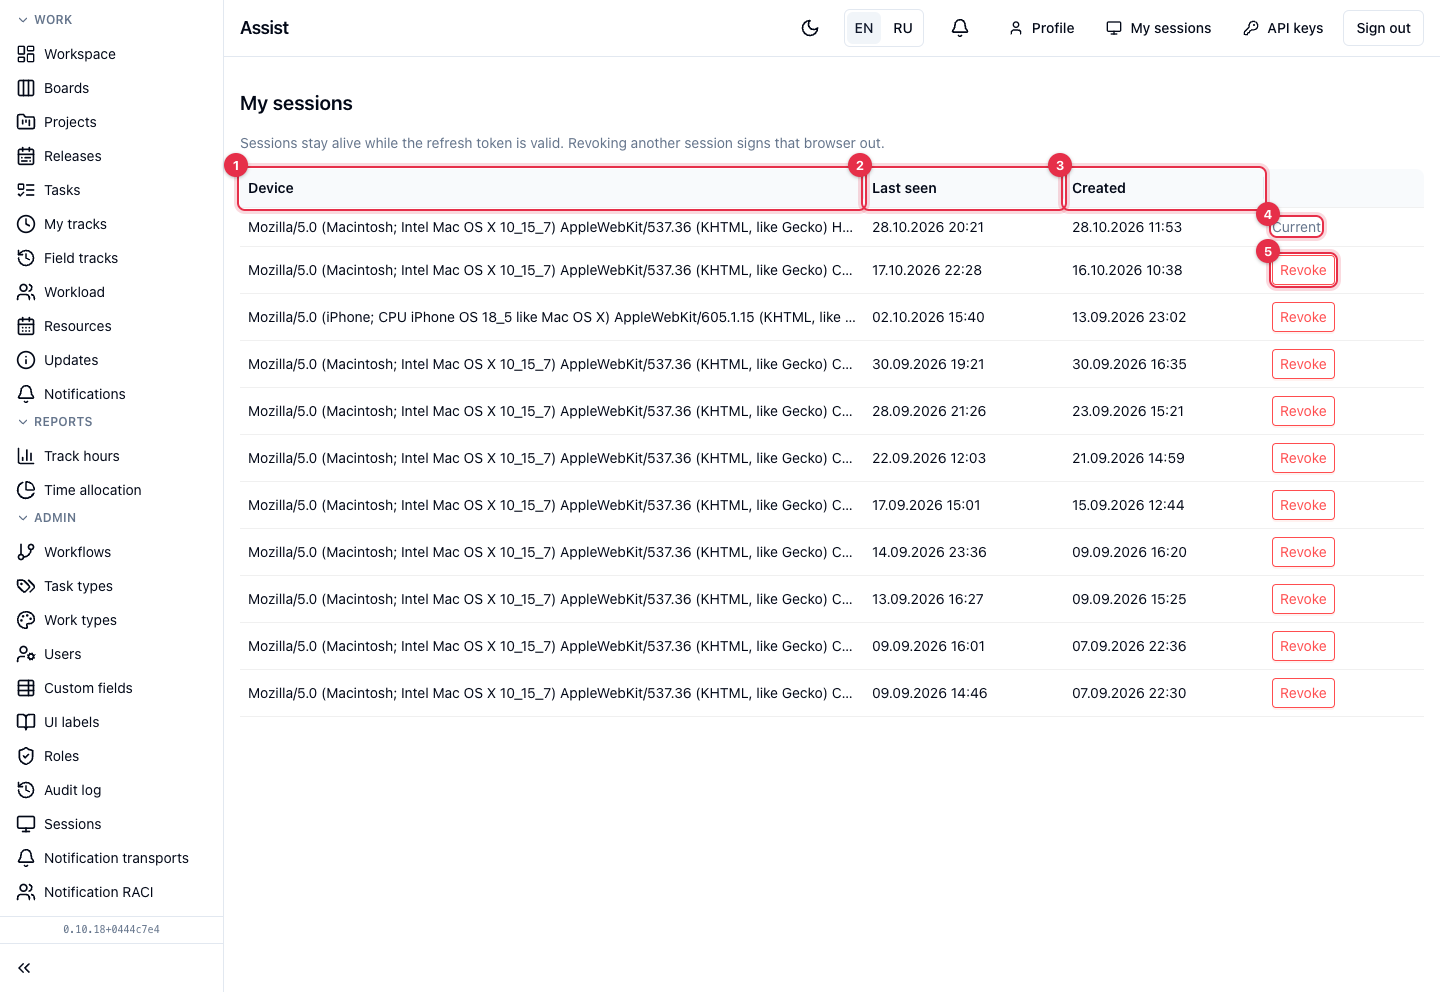Click version label 0.10.18+0444c7e4
The height and width of the screenshot is (992, 1440).
(111, 929)
